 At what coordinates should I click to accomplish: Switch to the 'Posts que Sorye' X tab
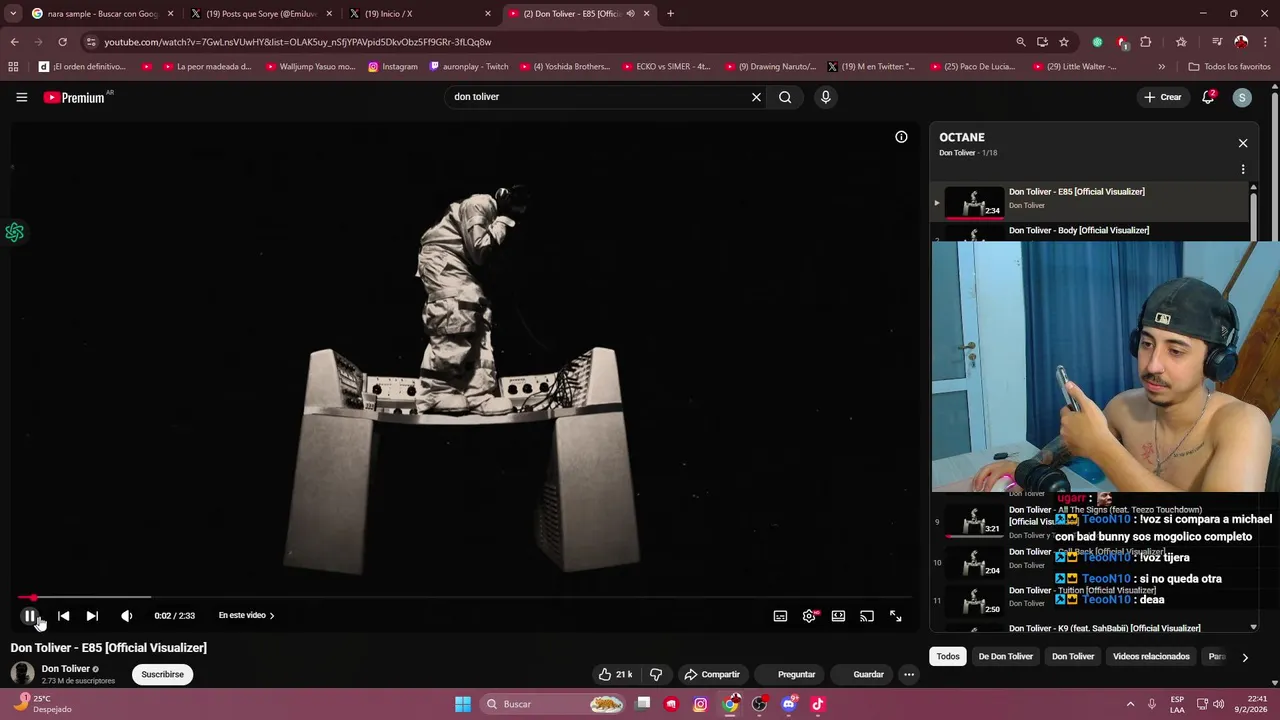[x=262, y=14]
